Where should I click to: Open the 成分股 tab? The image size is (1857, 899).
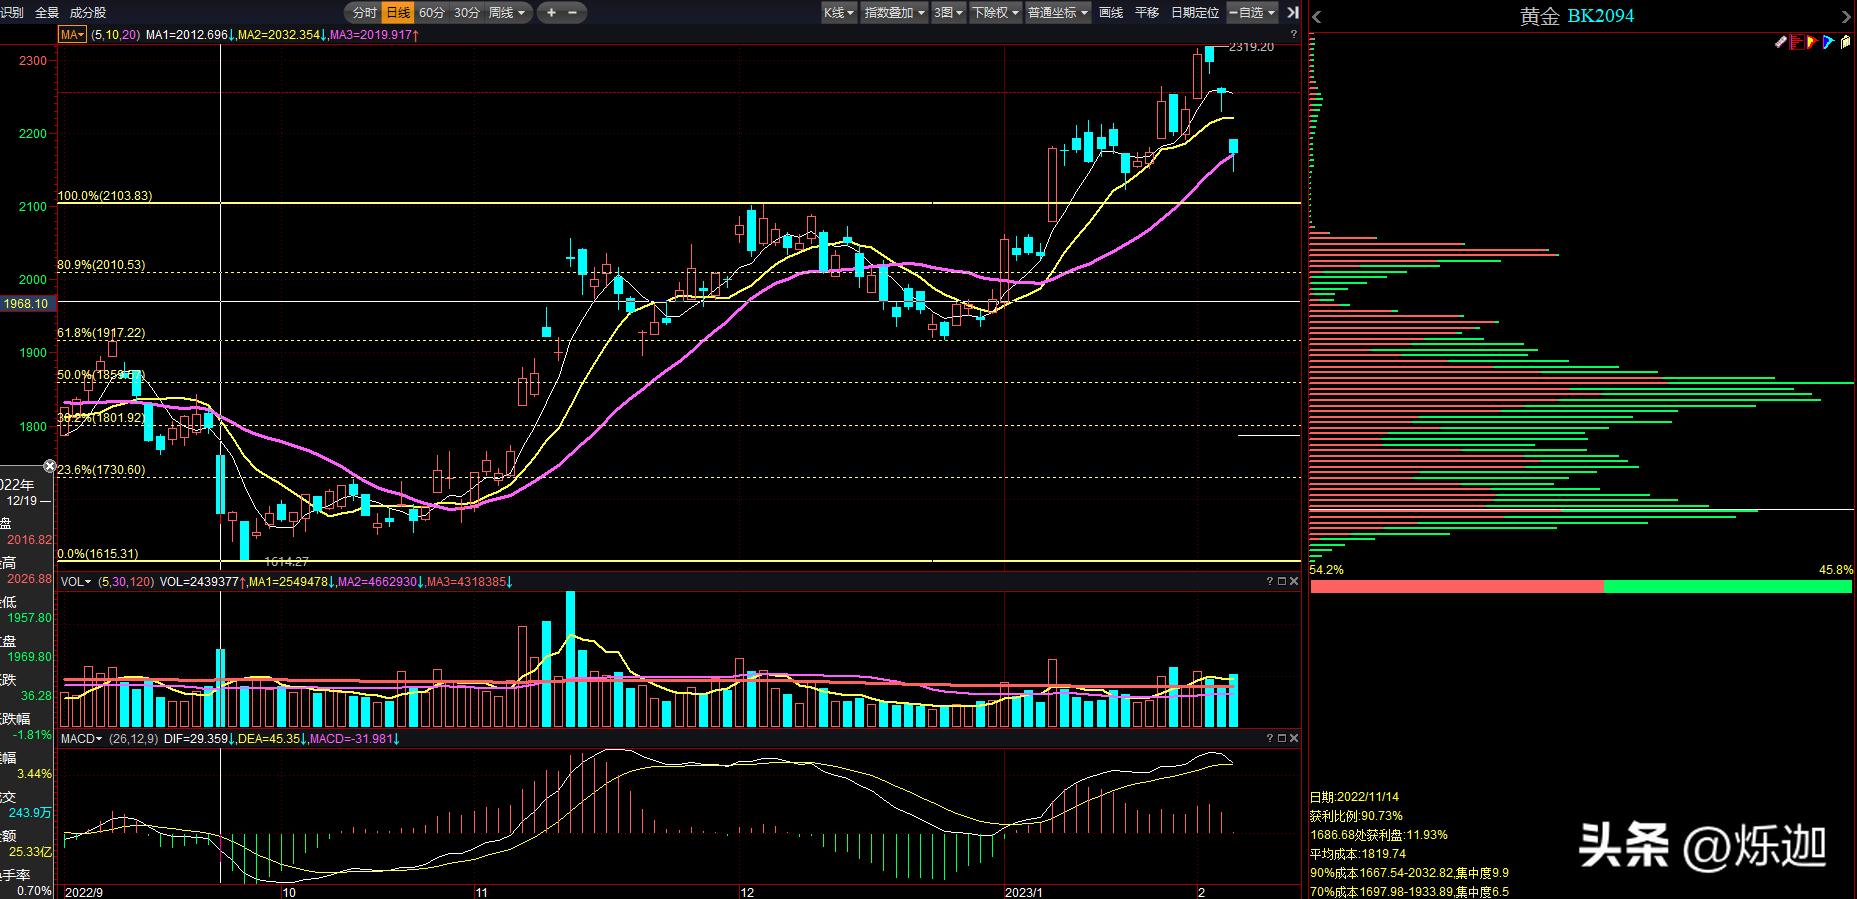point(88,13)
